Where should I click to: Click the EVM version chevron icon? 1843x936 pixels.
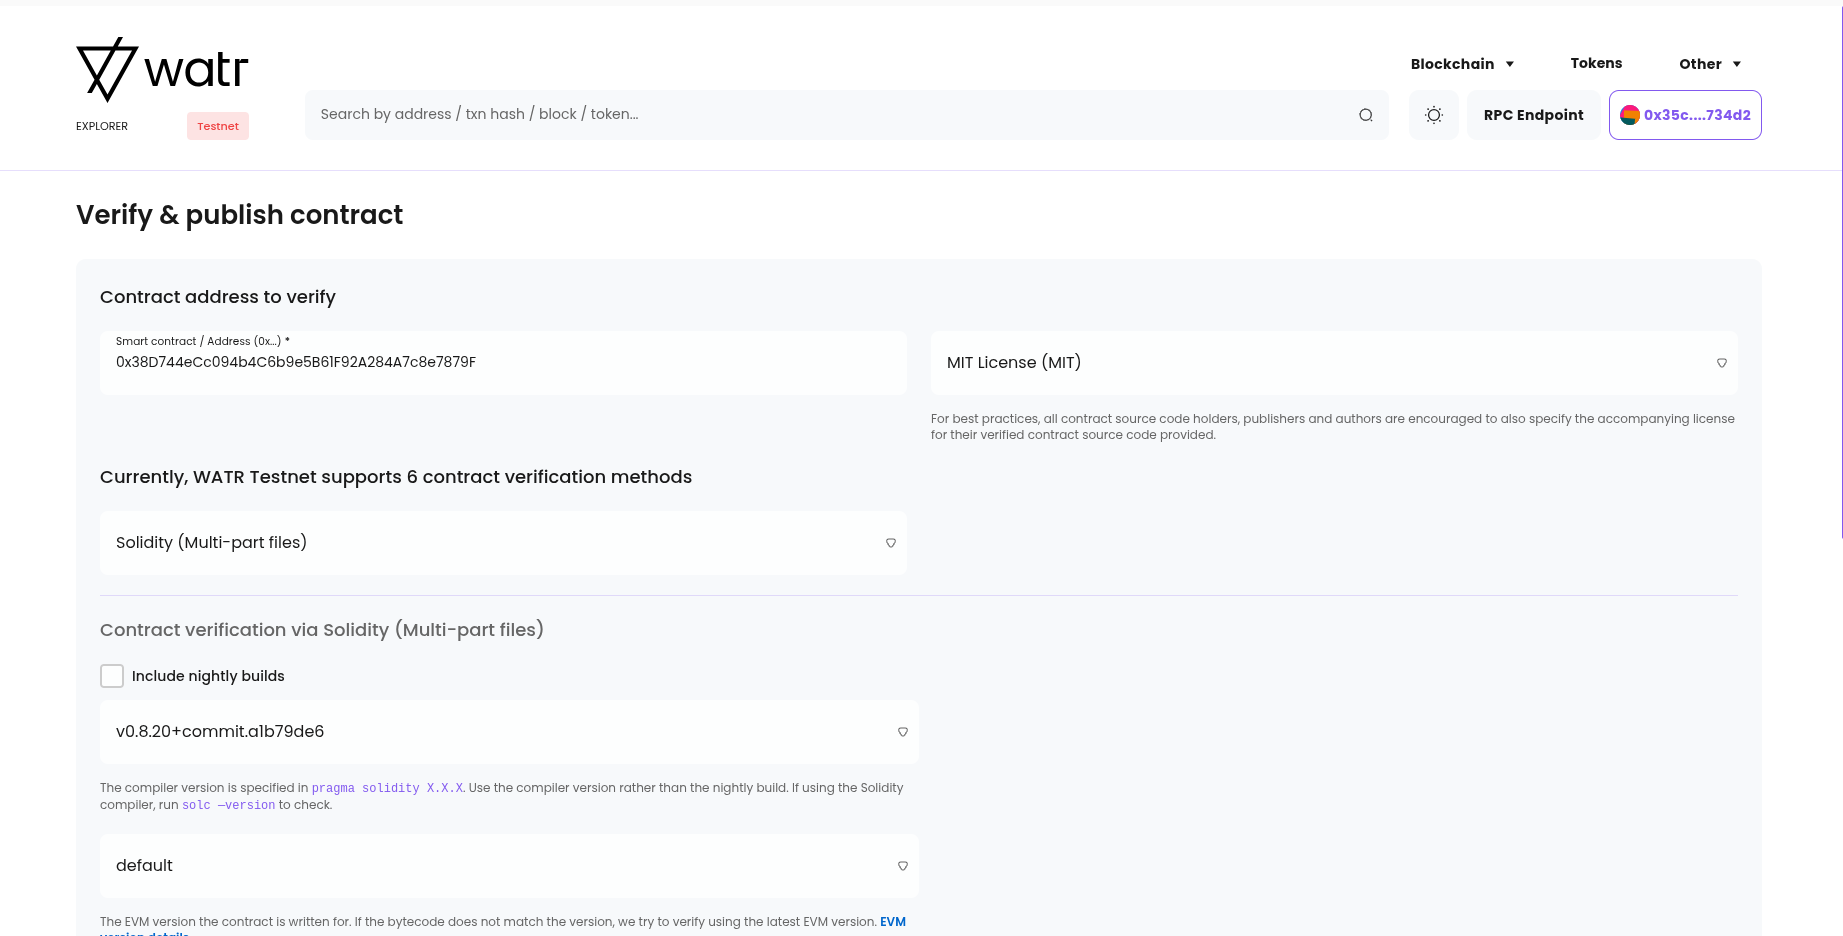(x=902, y=866)
